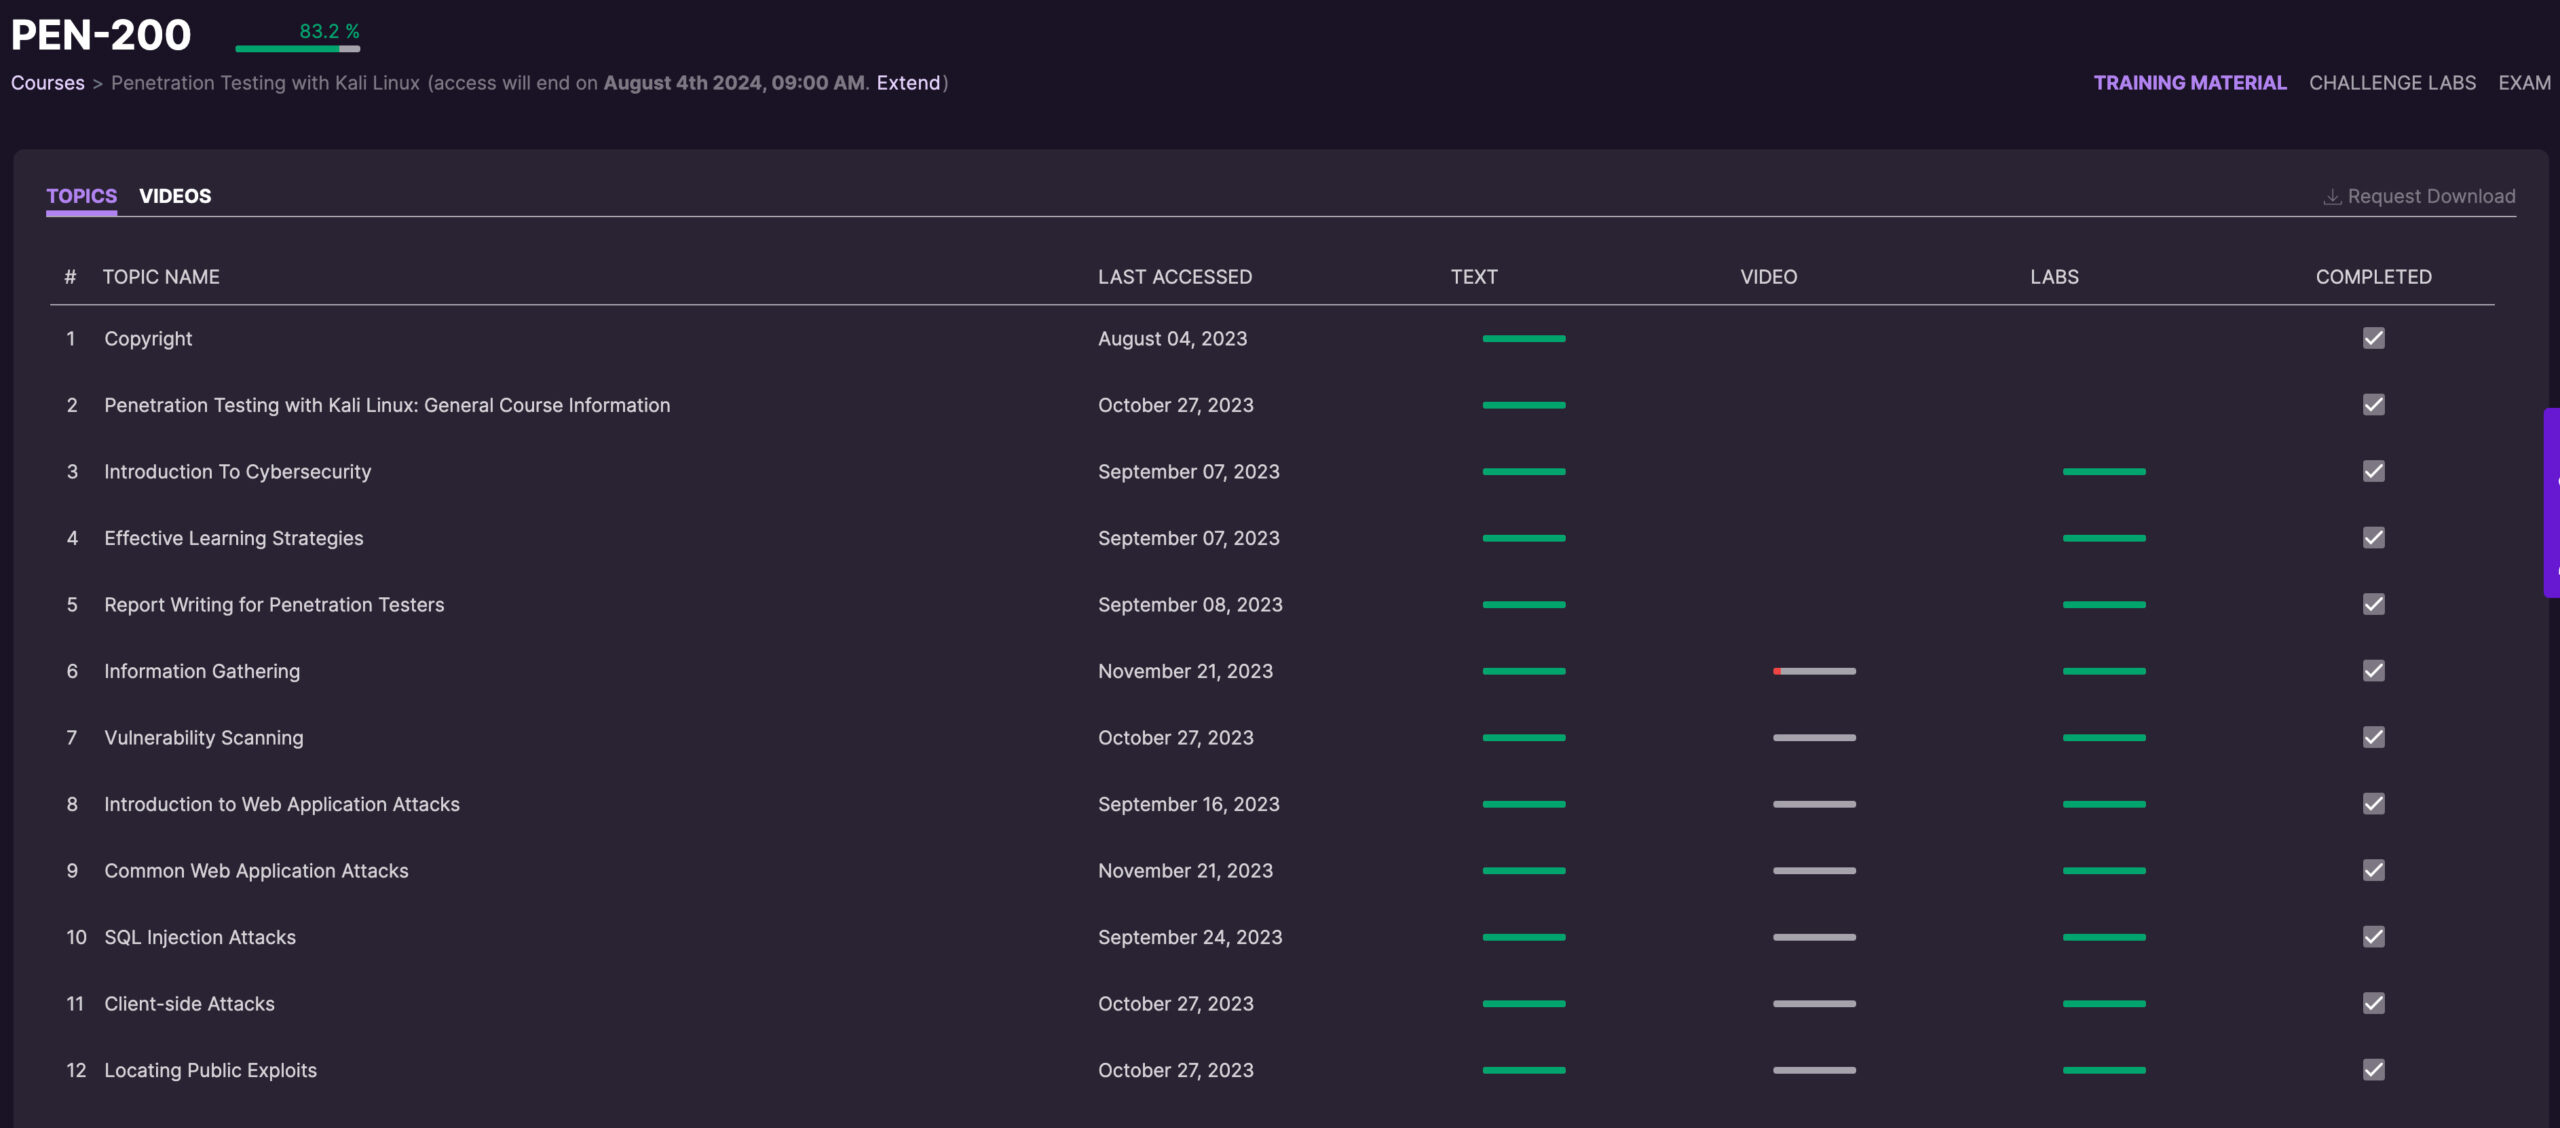The height and width of the screenshot is (1128, 2560).
Task: Open the Copyright topic
Action: point(148,339)
